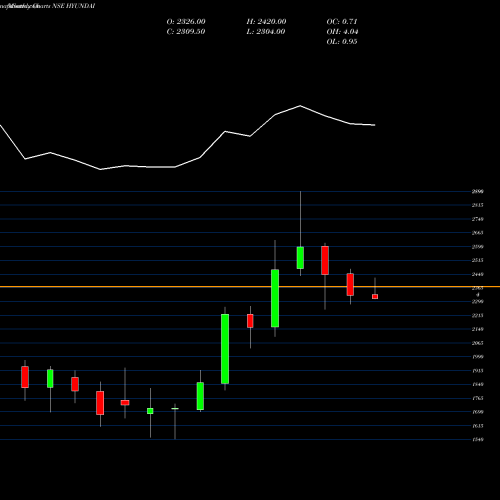Click the 2213 price axis label
The width and height of the screenshot is (500, 500).
tap(477, 316)
